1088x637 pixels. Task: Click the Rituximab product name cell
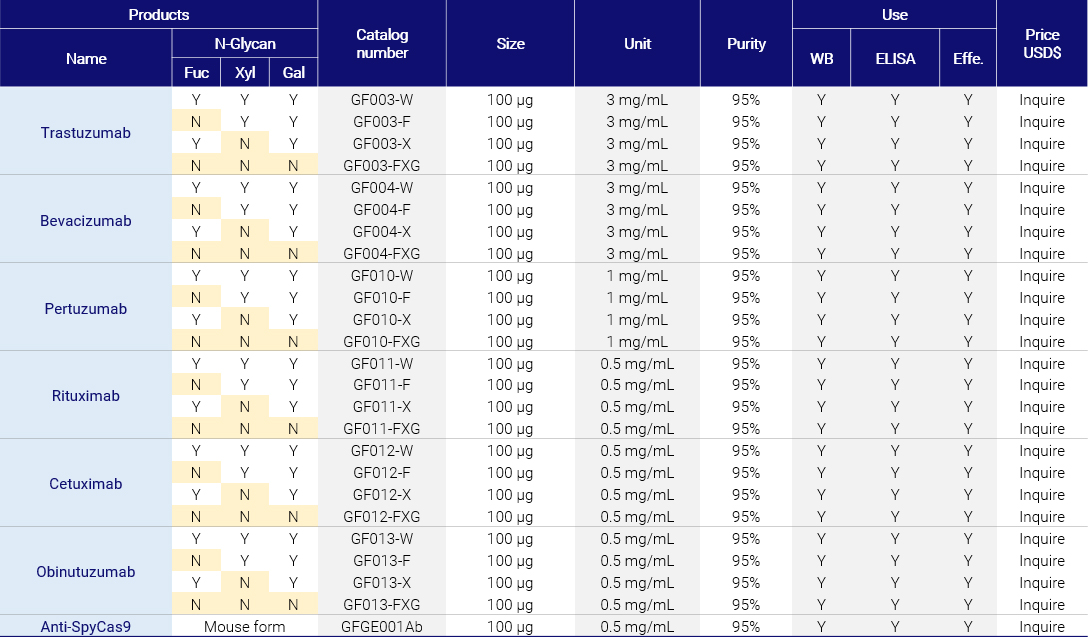[86, 396]
